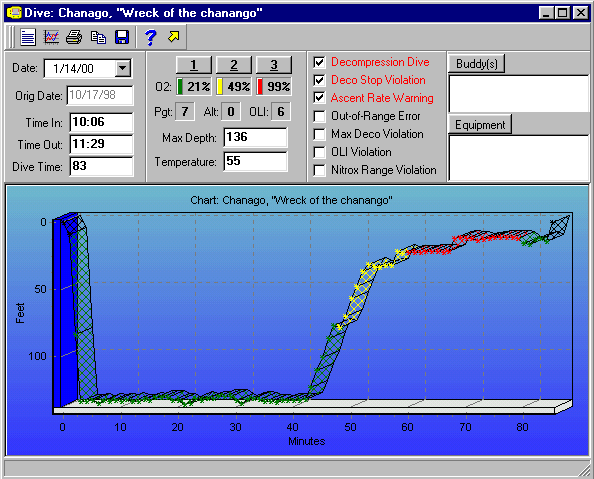The height and width of the screenshot is (479, 594).
Task: Enable the Out-of-Range Error checkbox
Action: pos(319,116)
